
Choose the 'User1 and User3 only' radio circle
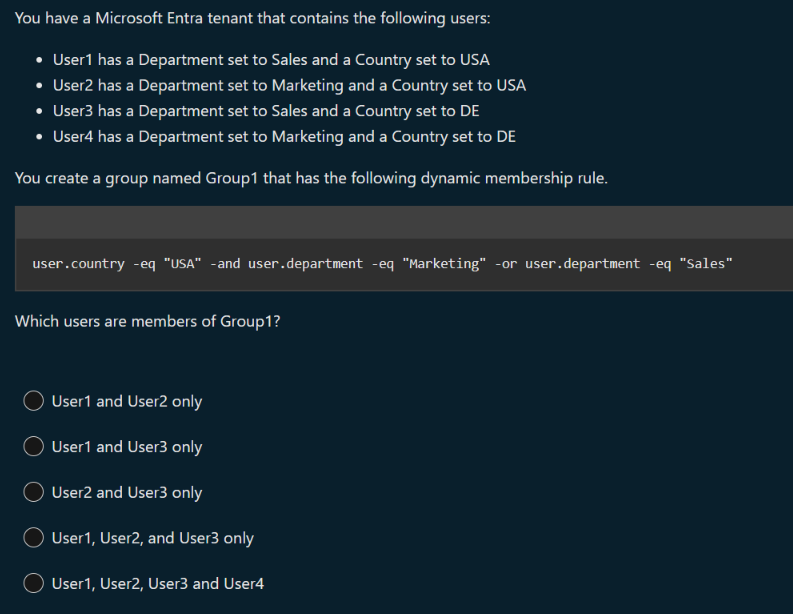pos(34,447)
